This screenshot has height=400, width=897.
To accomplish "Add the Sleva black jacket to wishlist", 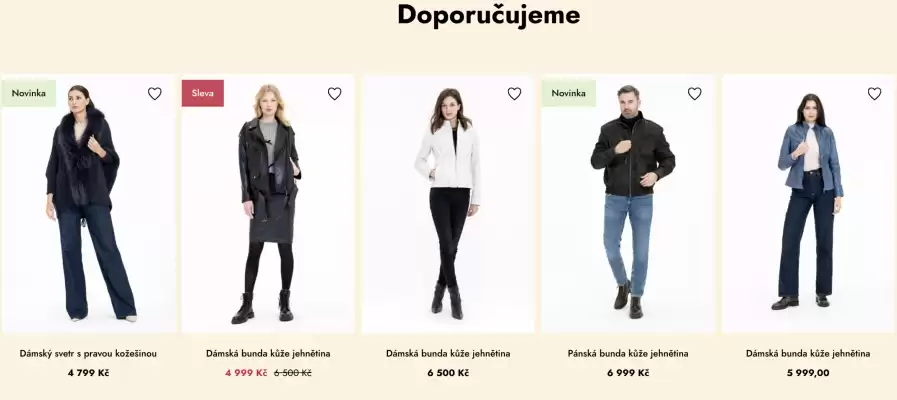I will pos(335,94).
